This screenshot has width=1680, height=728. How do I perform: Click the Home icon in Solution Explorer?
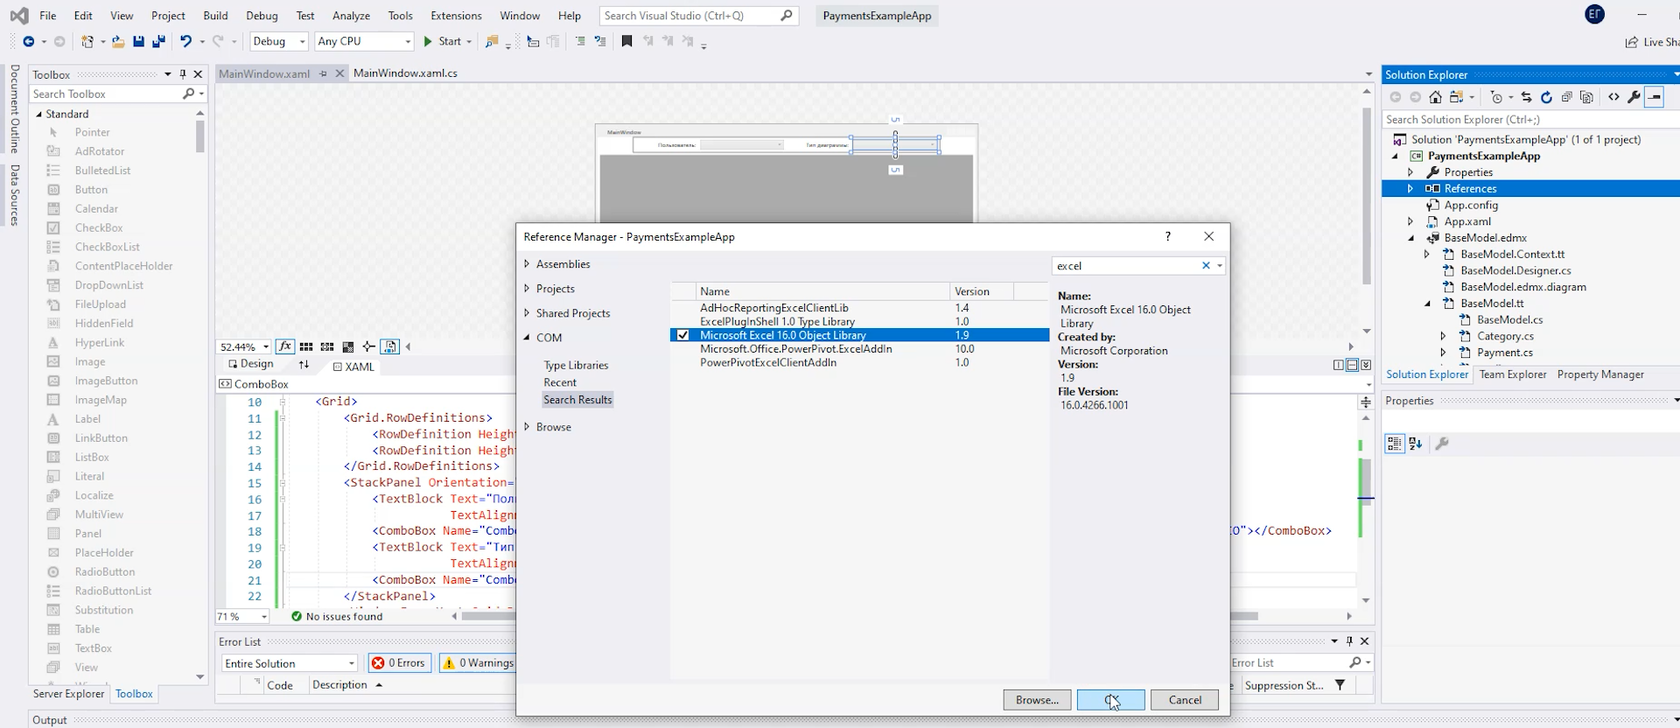coord(1435,97)
